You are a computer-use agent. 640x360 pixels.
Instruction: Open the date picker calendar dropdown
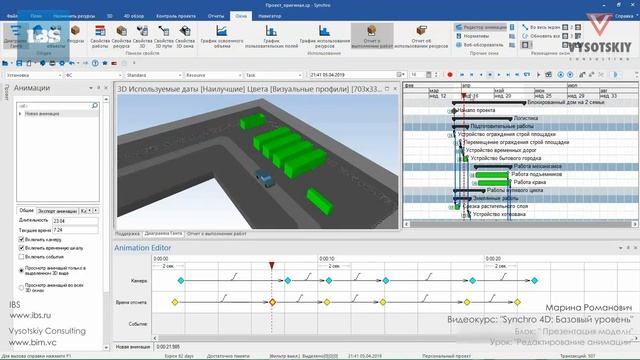[x=400, y=75]
